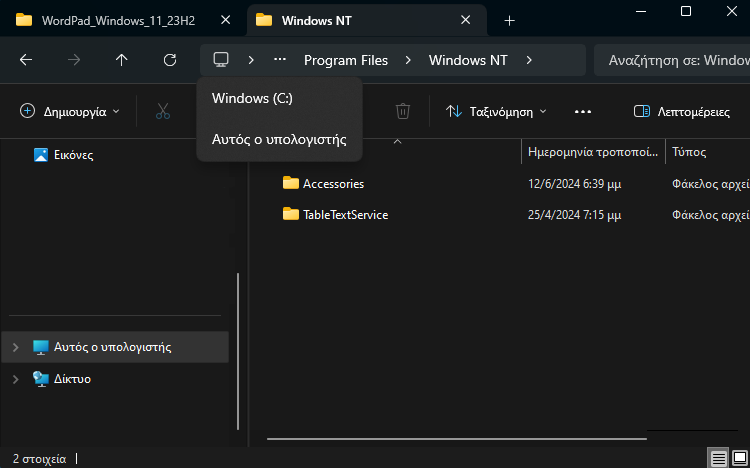Click the navigation pane vertical scrollbar
The height and width of the screenshot is (468, 750).
point(238,352)
